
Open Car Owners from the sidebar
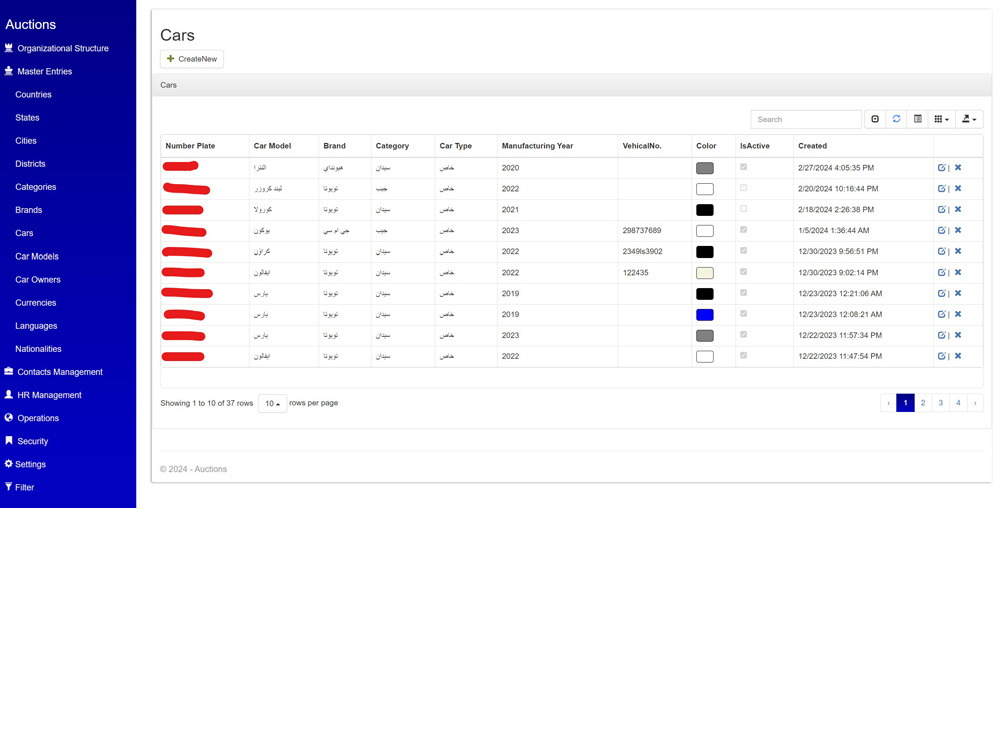pyautogui.click(x=38, y=279)
